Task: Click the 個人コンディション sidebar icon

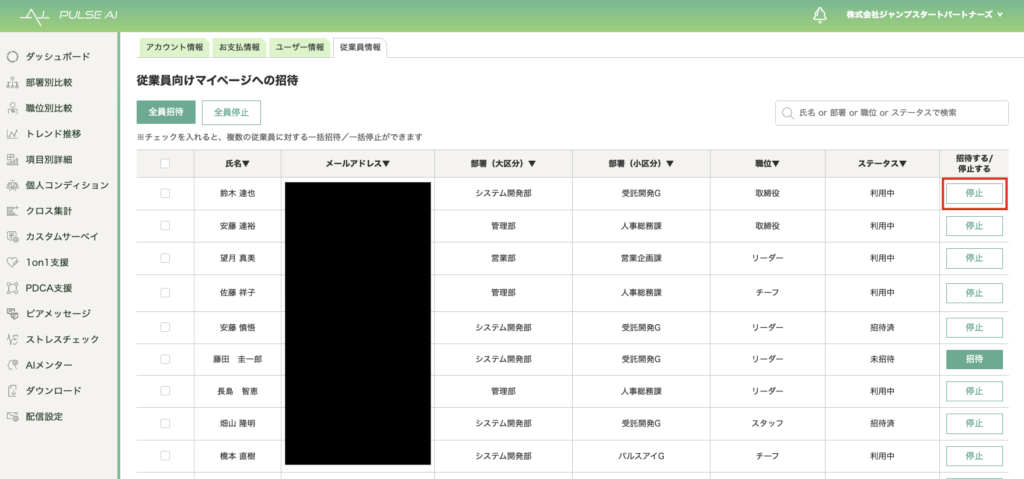Action: (x=12, y=185)
